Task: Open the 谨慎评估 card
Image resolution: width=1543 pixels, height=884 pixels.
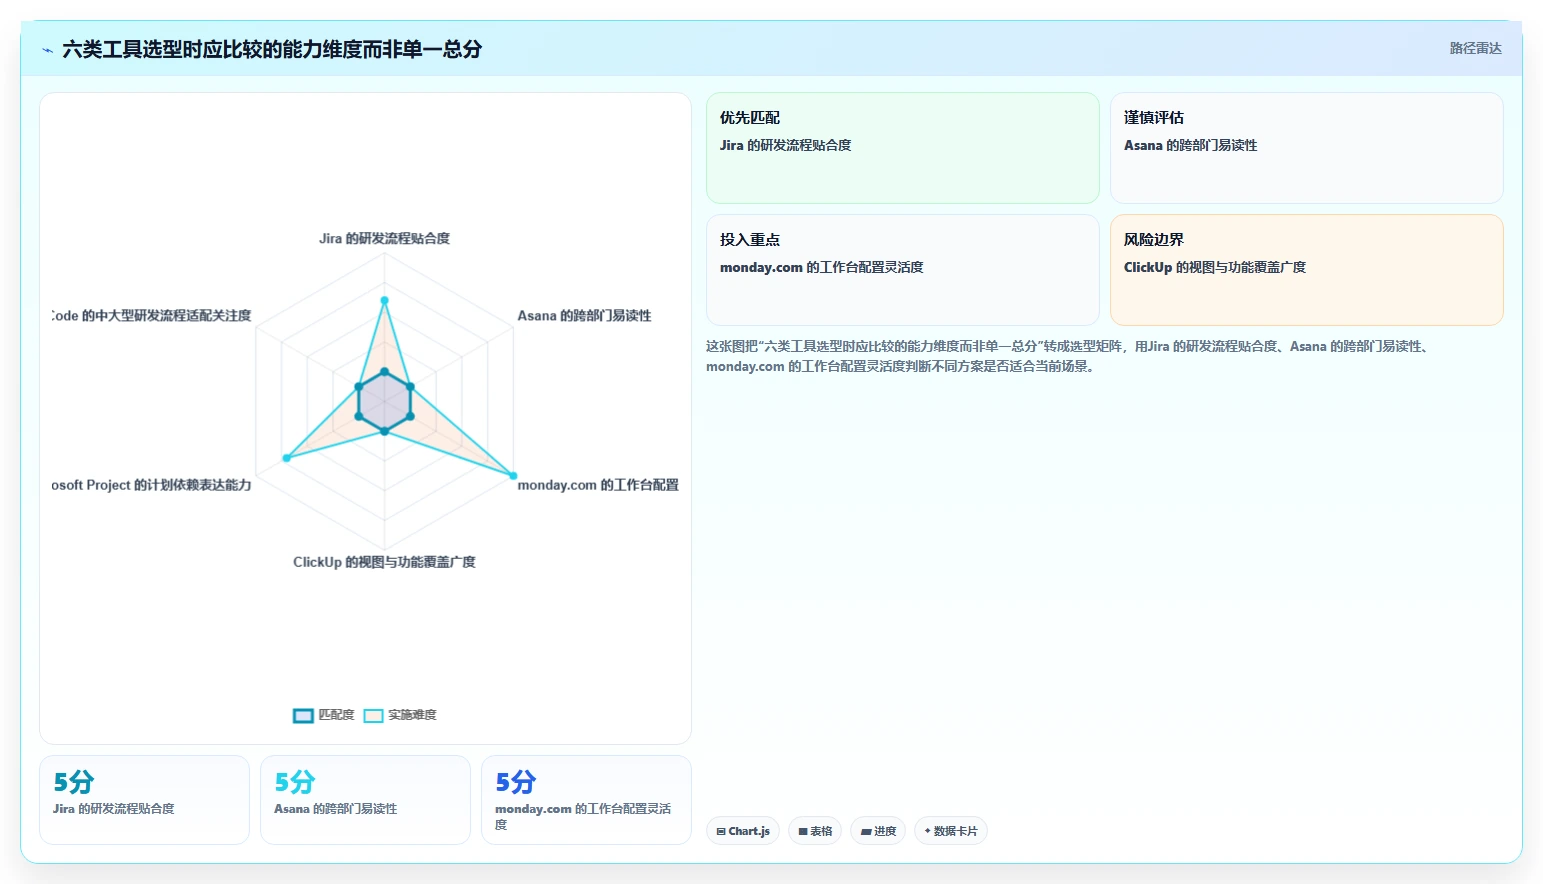Action: pyautogui.click(x=1306, y=148)
